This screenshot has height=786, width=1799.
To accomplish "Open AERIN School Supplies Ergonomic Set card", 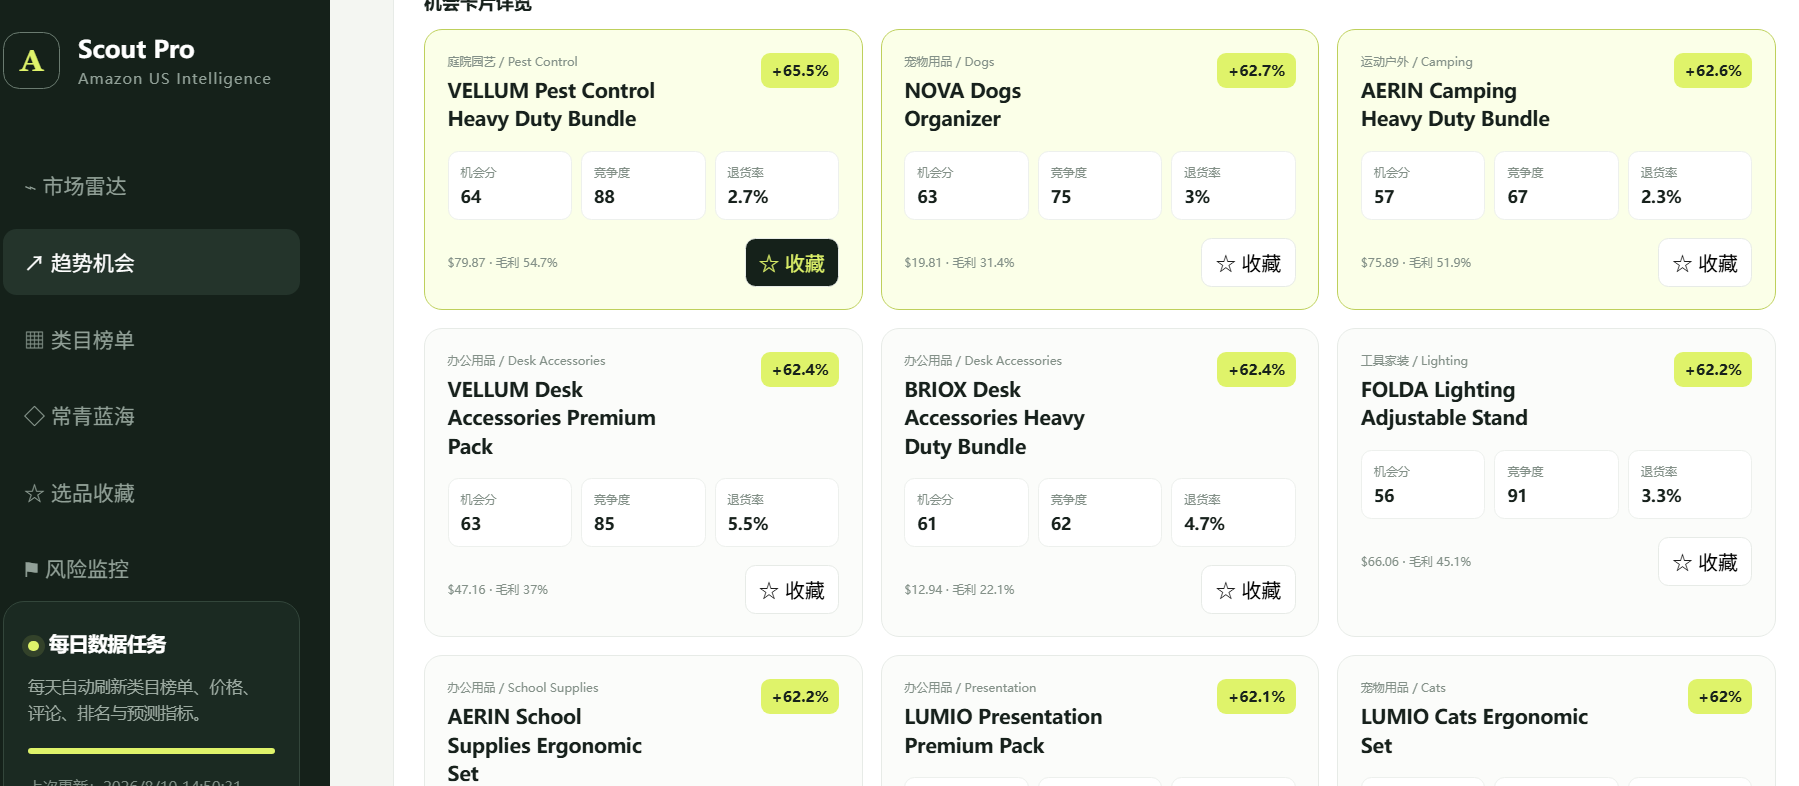I will 643,721.
